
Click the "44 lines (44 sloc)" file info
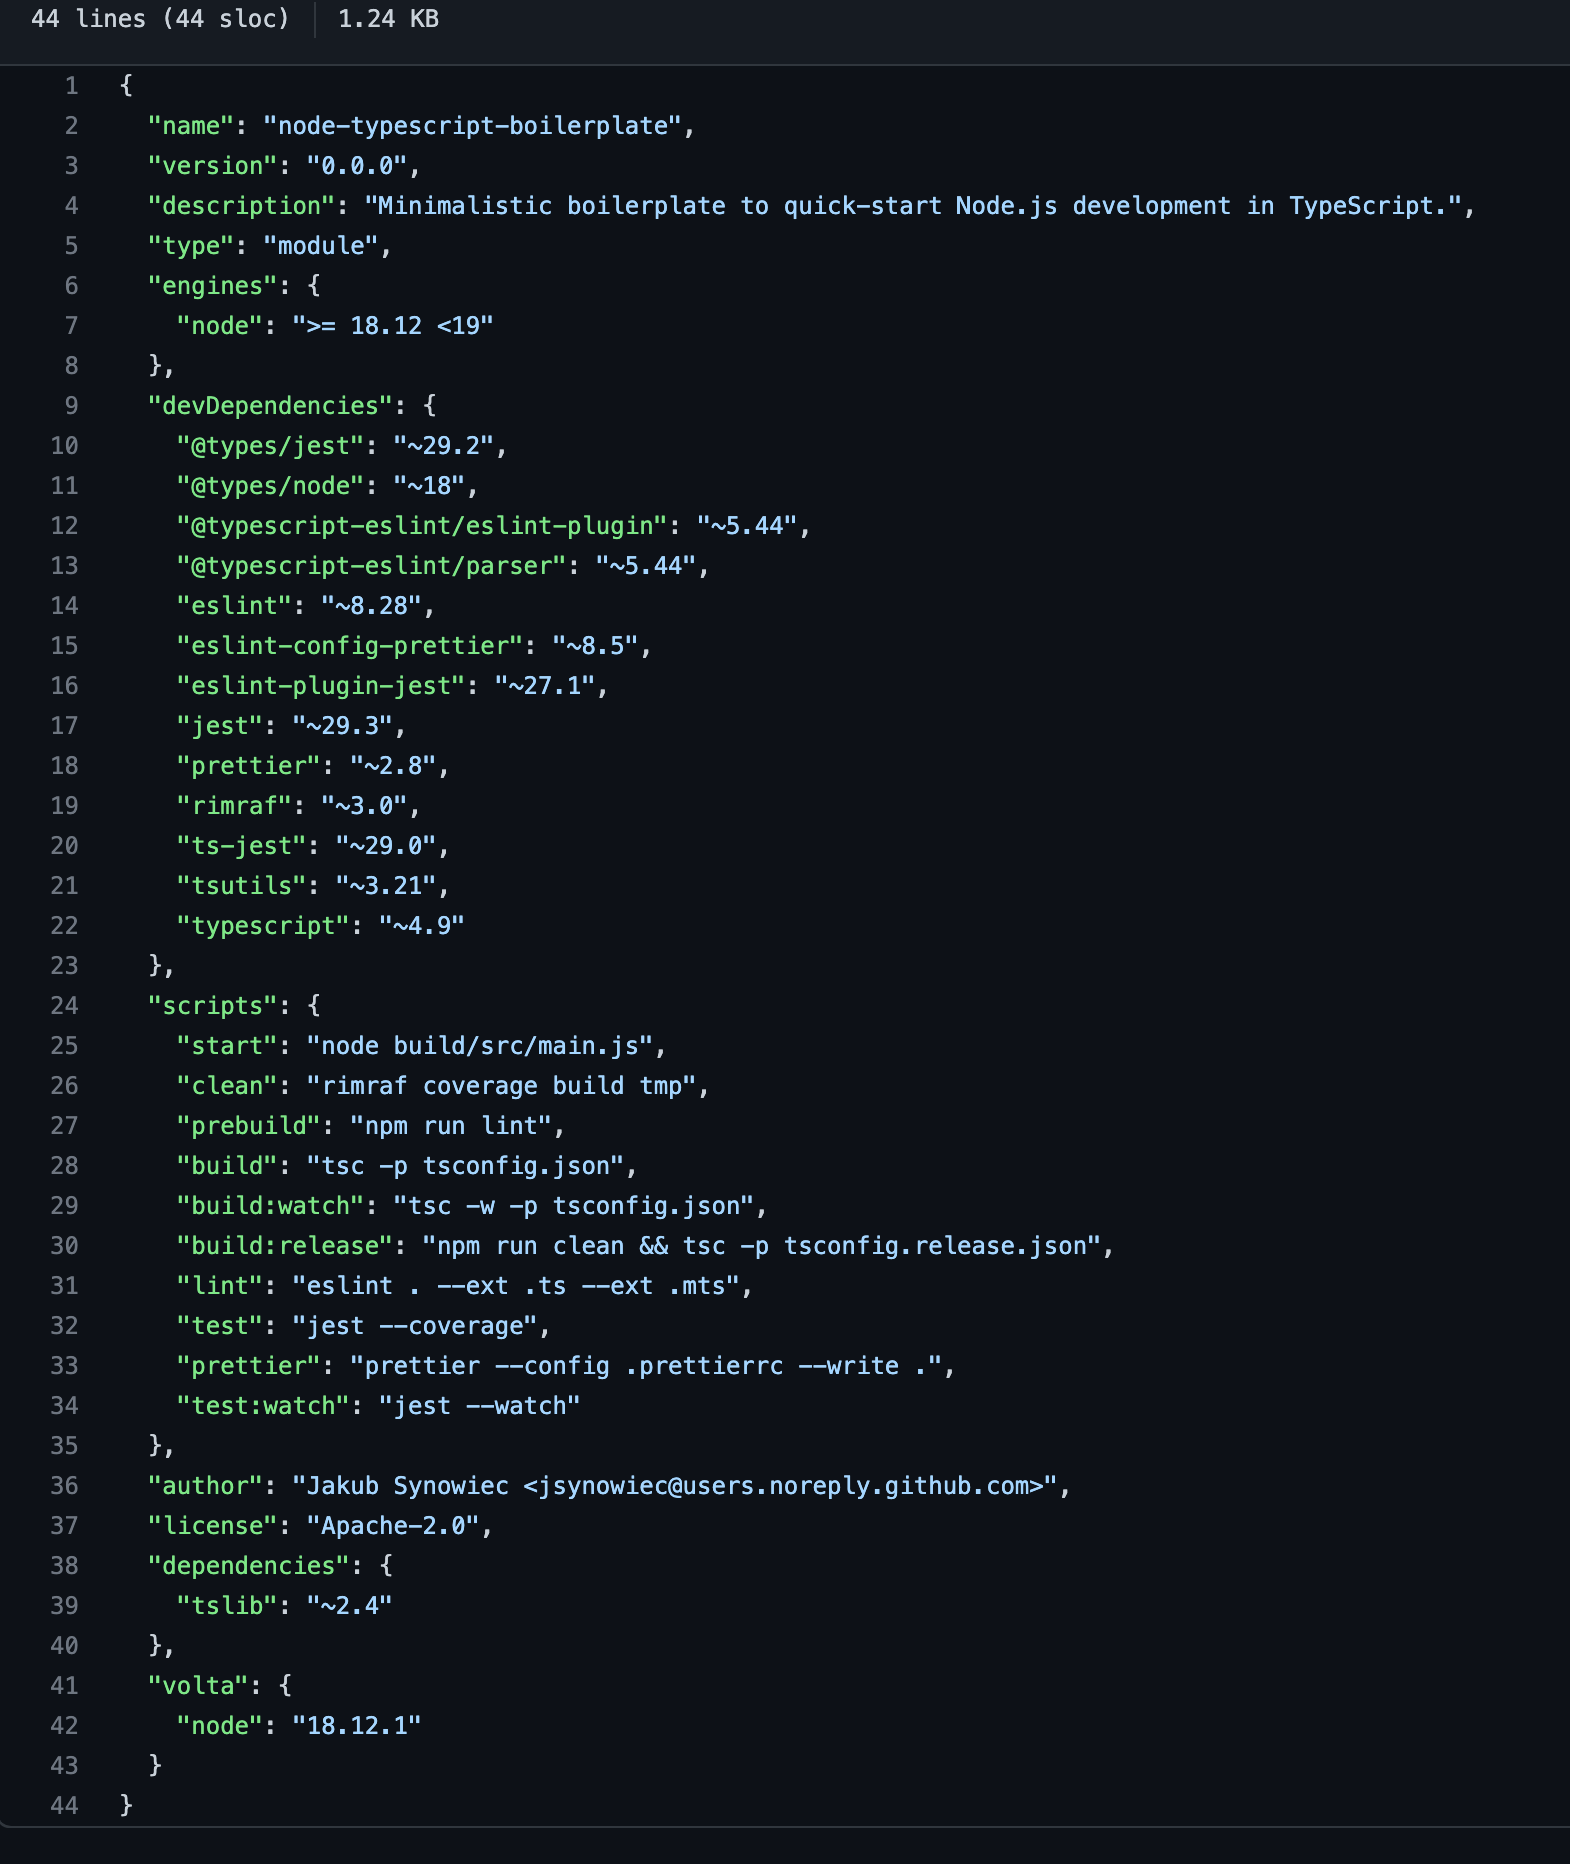coord(160,19)
